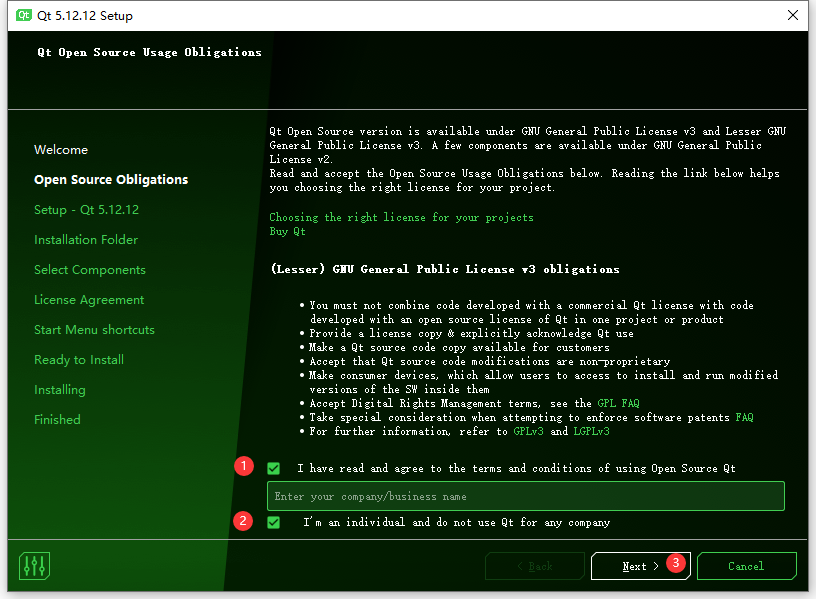Image resolution: width=816 pixels, height=599 pixels.
Task: Click the Cancel button
Action: click(x=746, y=566)
